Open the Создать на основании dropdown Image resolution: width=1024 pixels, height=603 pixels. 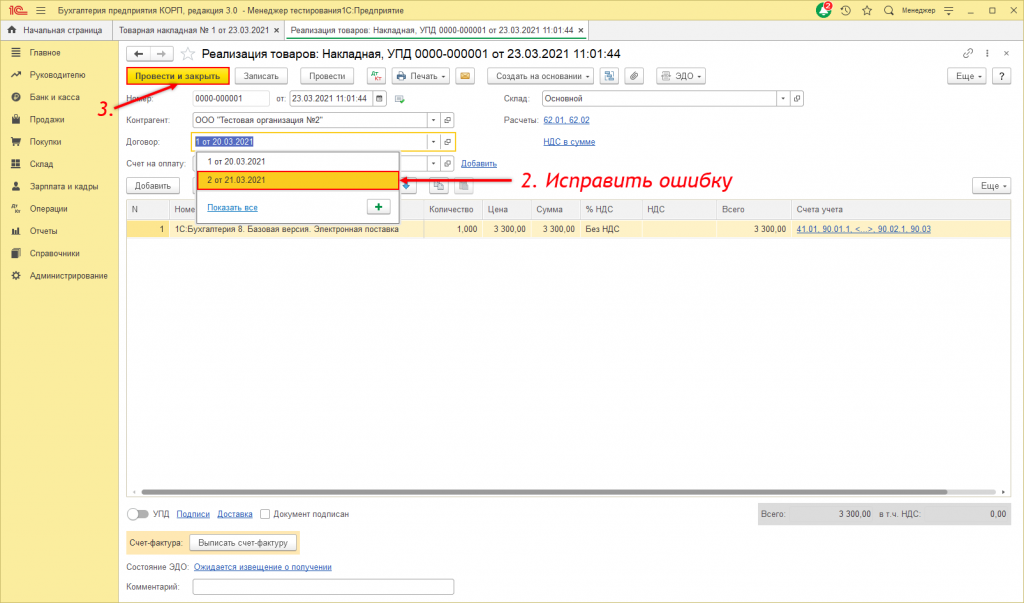(x=541, y=76)
